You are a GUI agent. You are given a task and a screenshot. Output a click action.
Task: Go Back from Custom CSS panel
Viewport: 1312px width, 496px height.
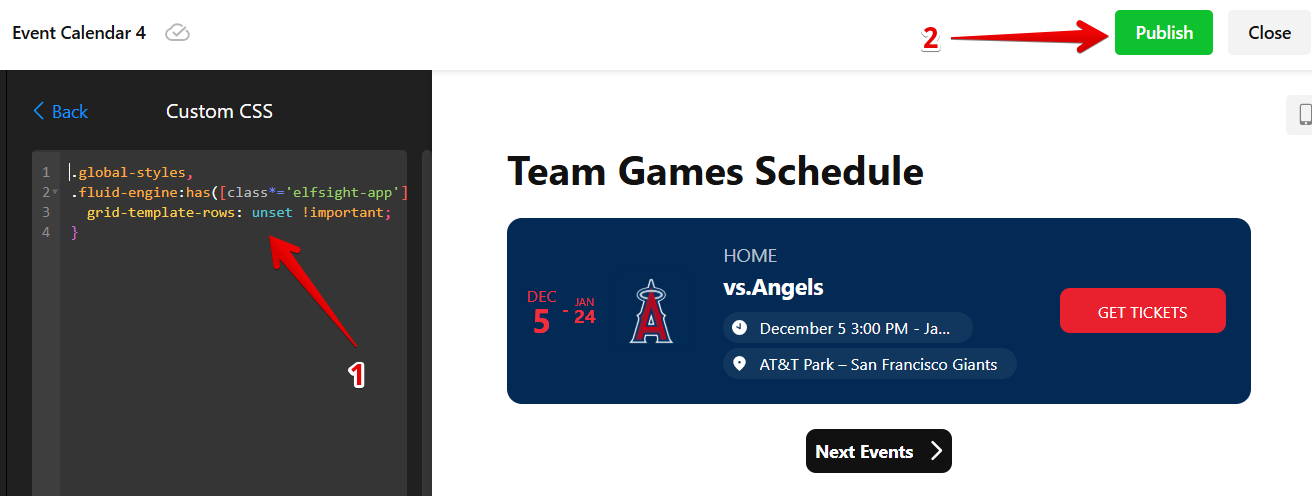pyautogui.click(x=60, y=111)
